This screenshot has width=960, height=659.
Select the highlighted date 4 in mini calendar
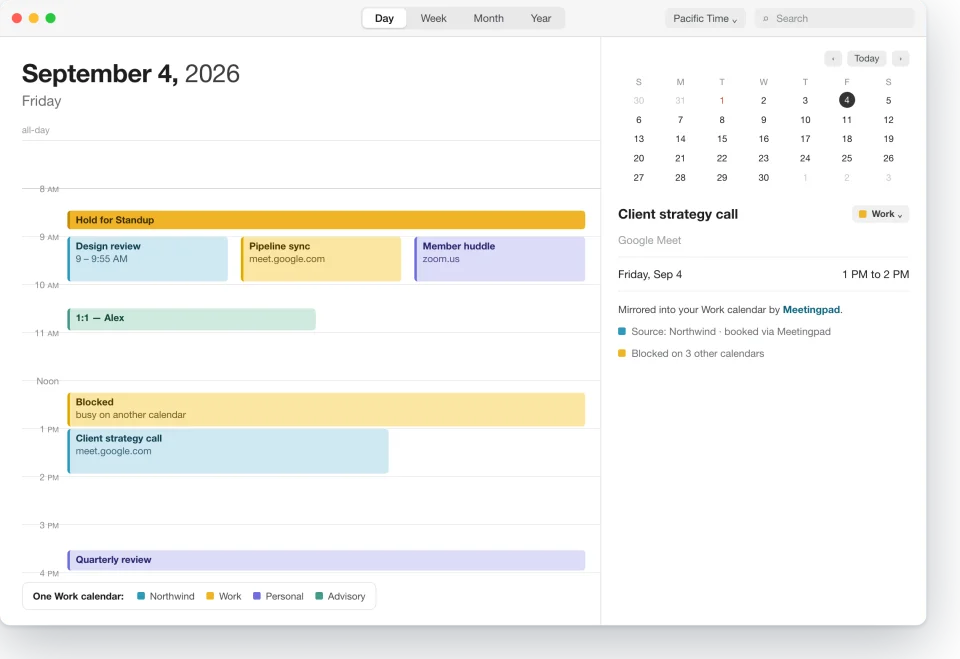(x=847, y=100)
